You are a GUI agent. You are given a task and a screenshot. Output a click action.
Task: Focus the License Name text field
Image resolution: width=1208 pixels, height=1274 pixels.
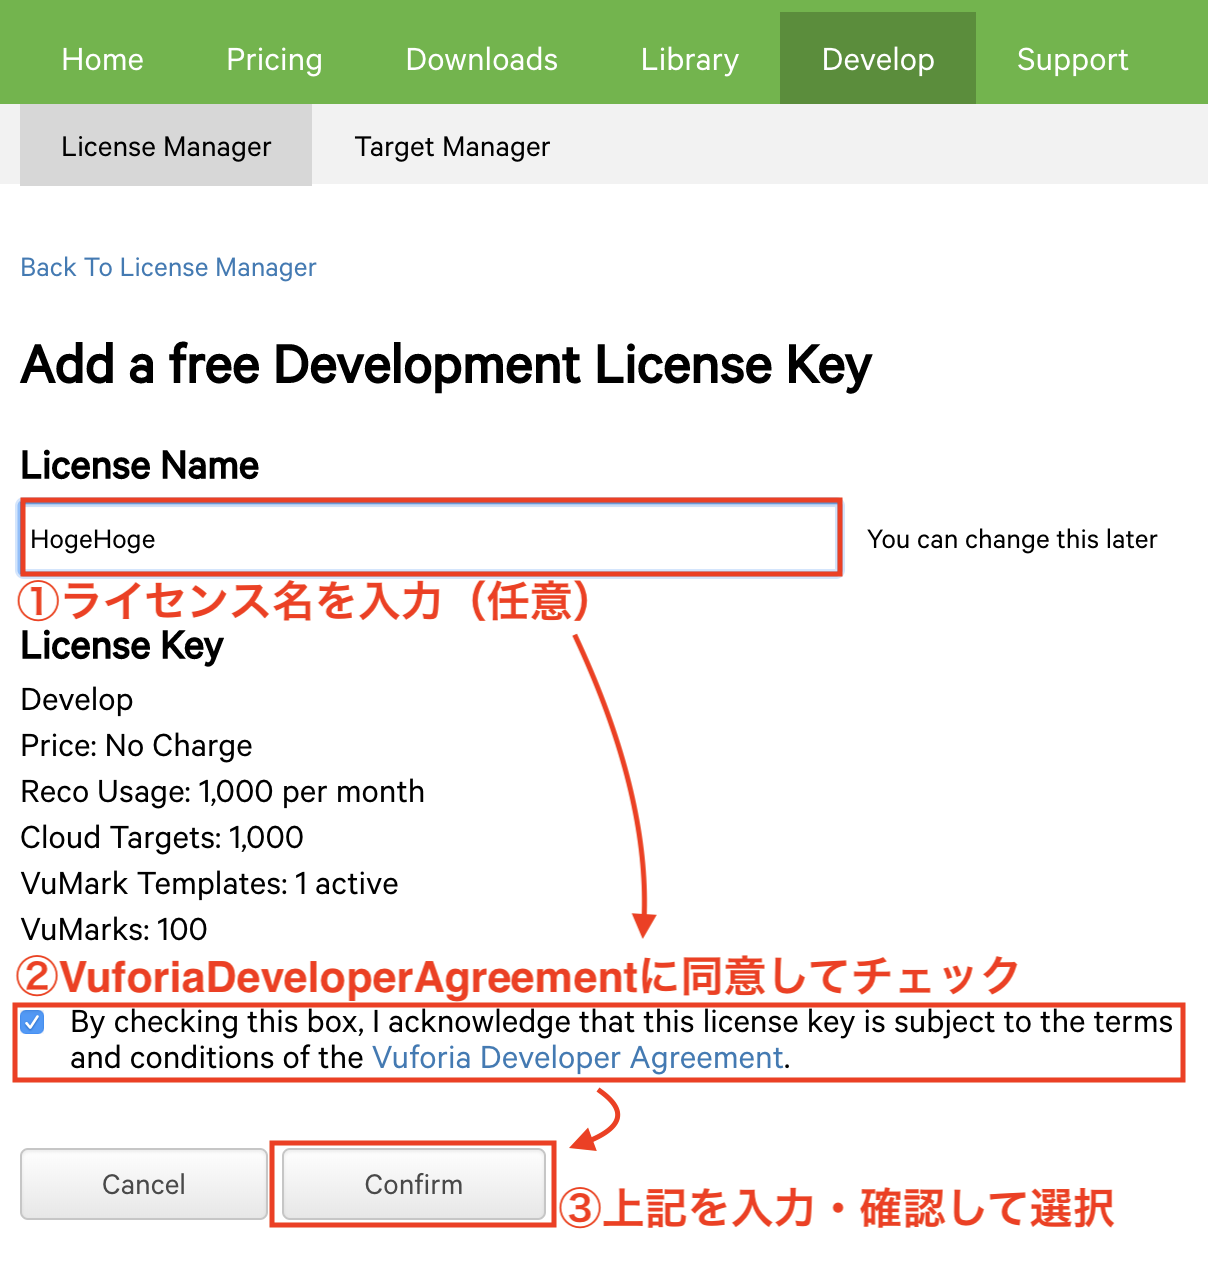click(x=430, y=539)
